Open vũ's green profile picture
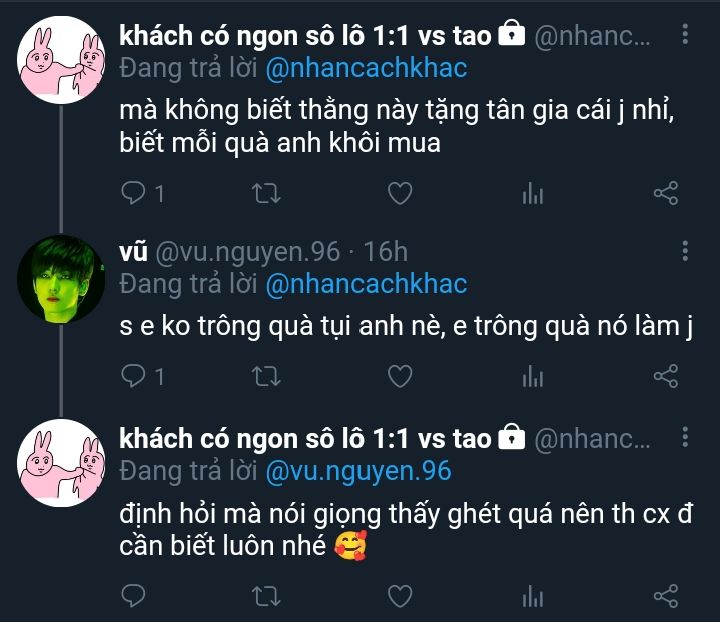 [61, 279]
